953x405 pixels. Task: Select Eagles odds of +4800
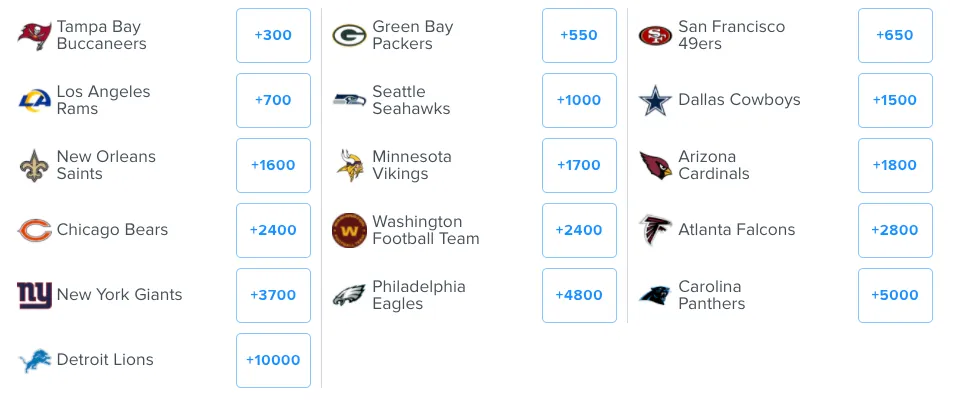[x=579, y=295]
